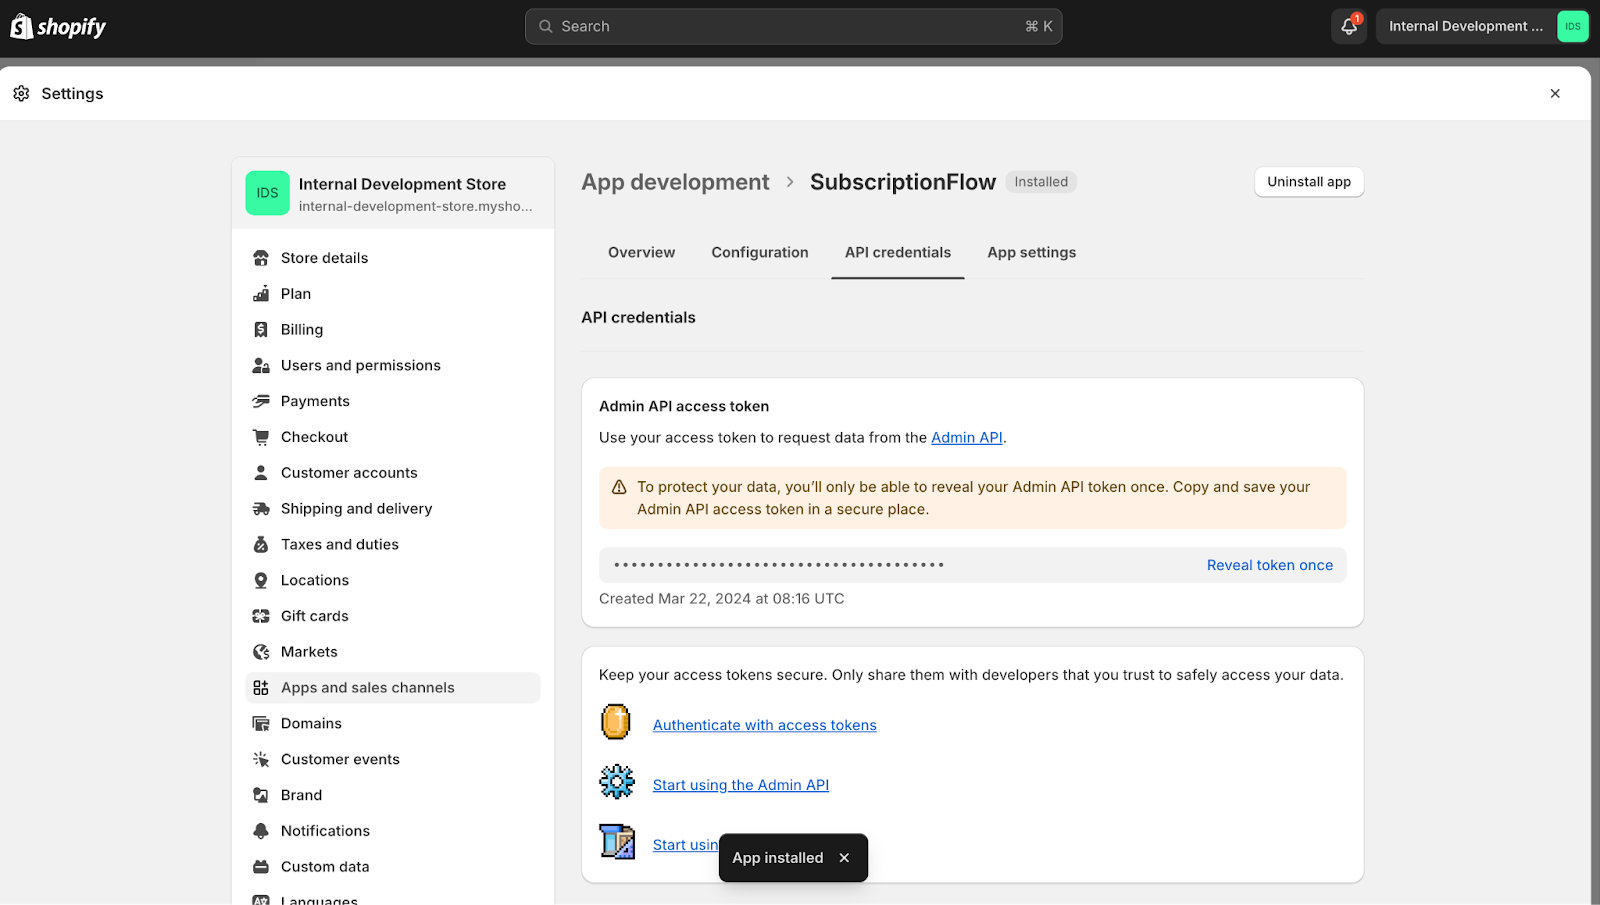Open Markets settings
The image size is (1600, 905).
[x=393, y=652]
